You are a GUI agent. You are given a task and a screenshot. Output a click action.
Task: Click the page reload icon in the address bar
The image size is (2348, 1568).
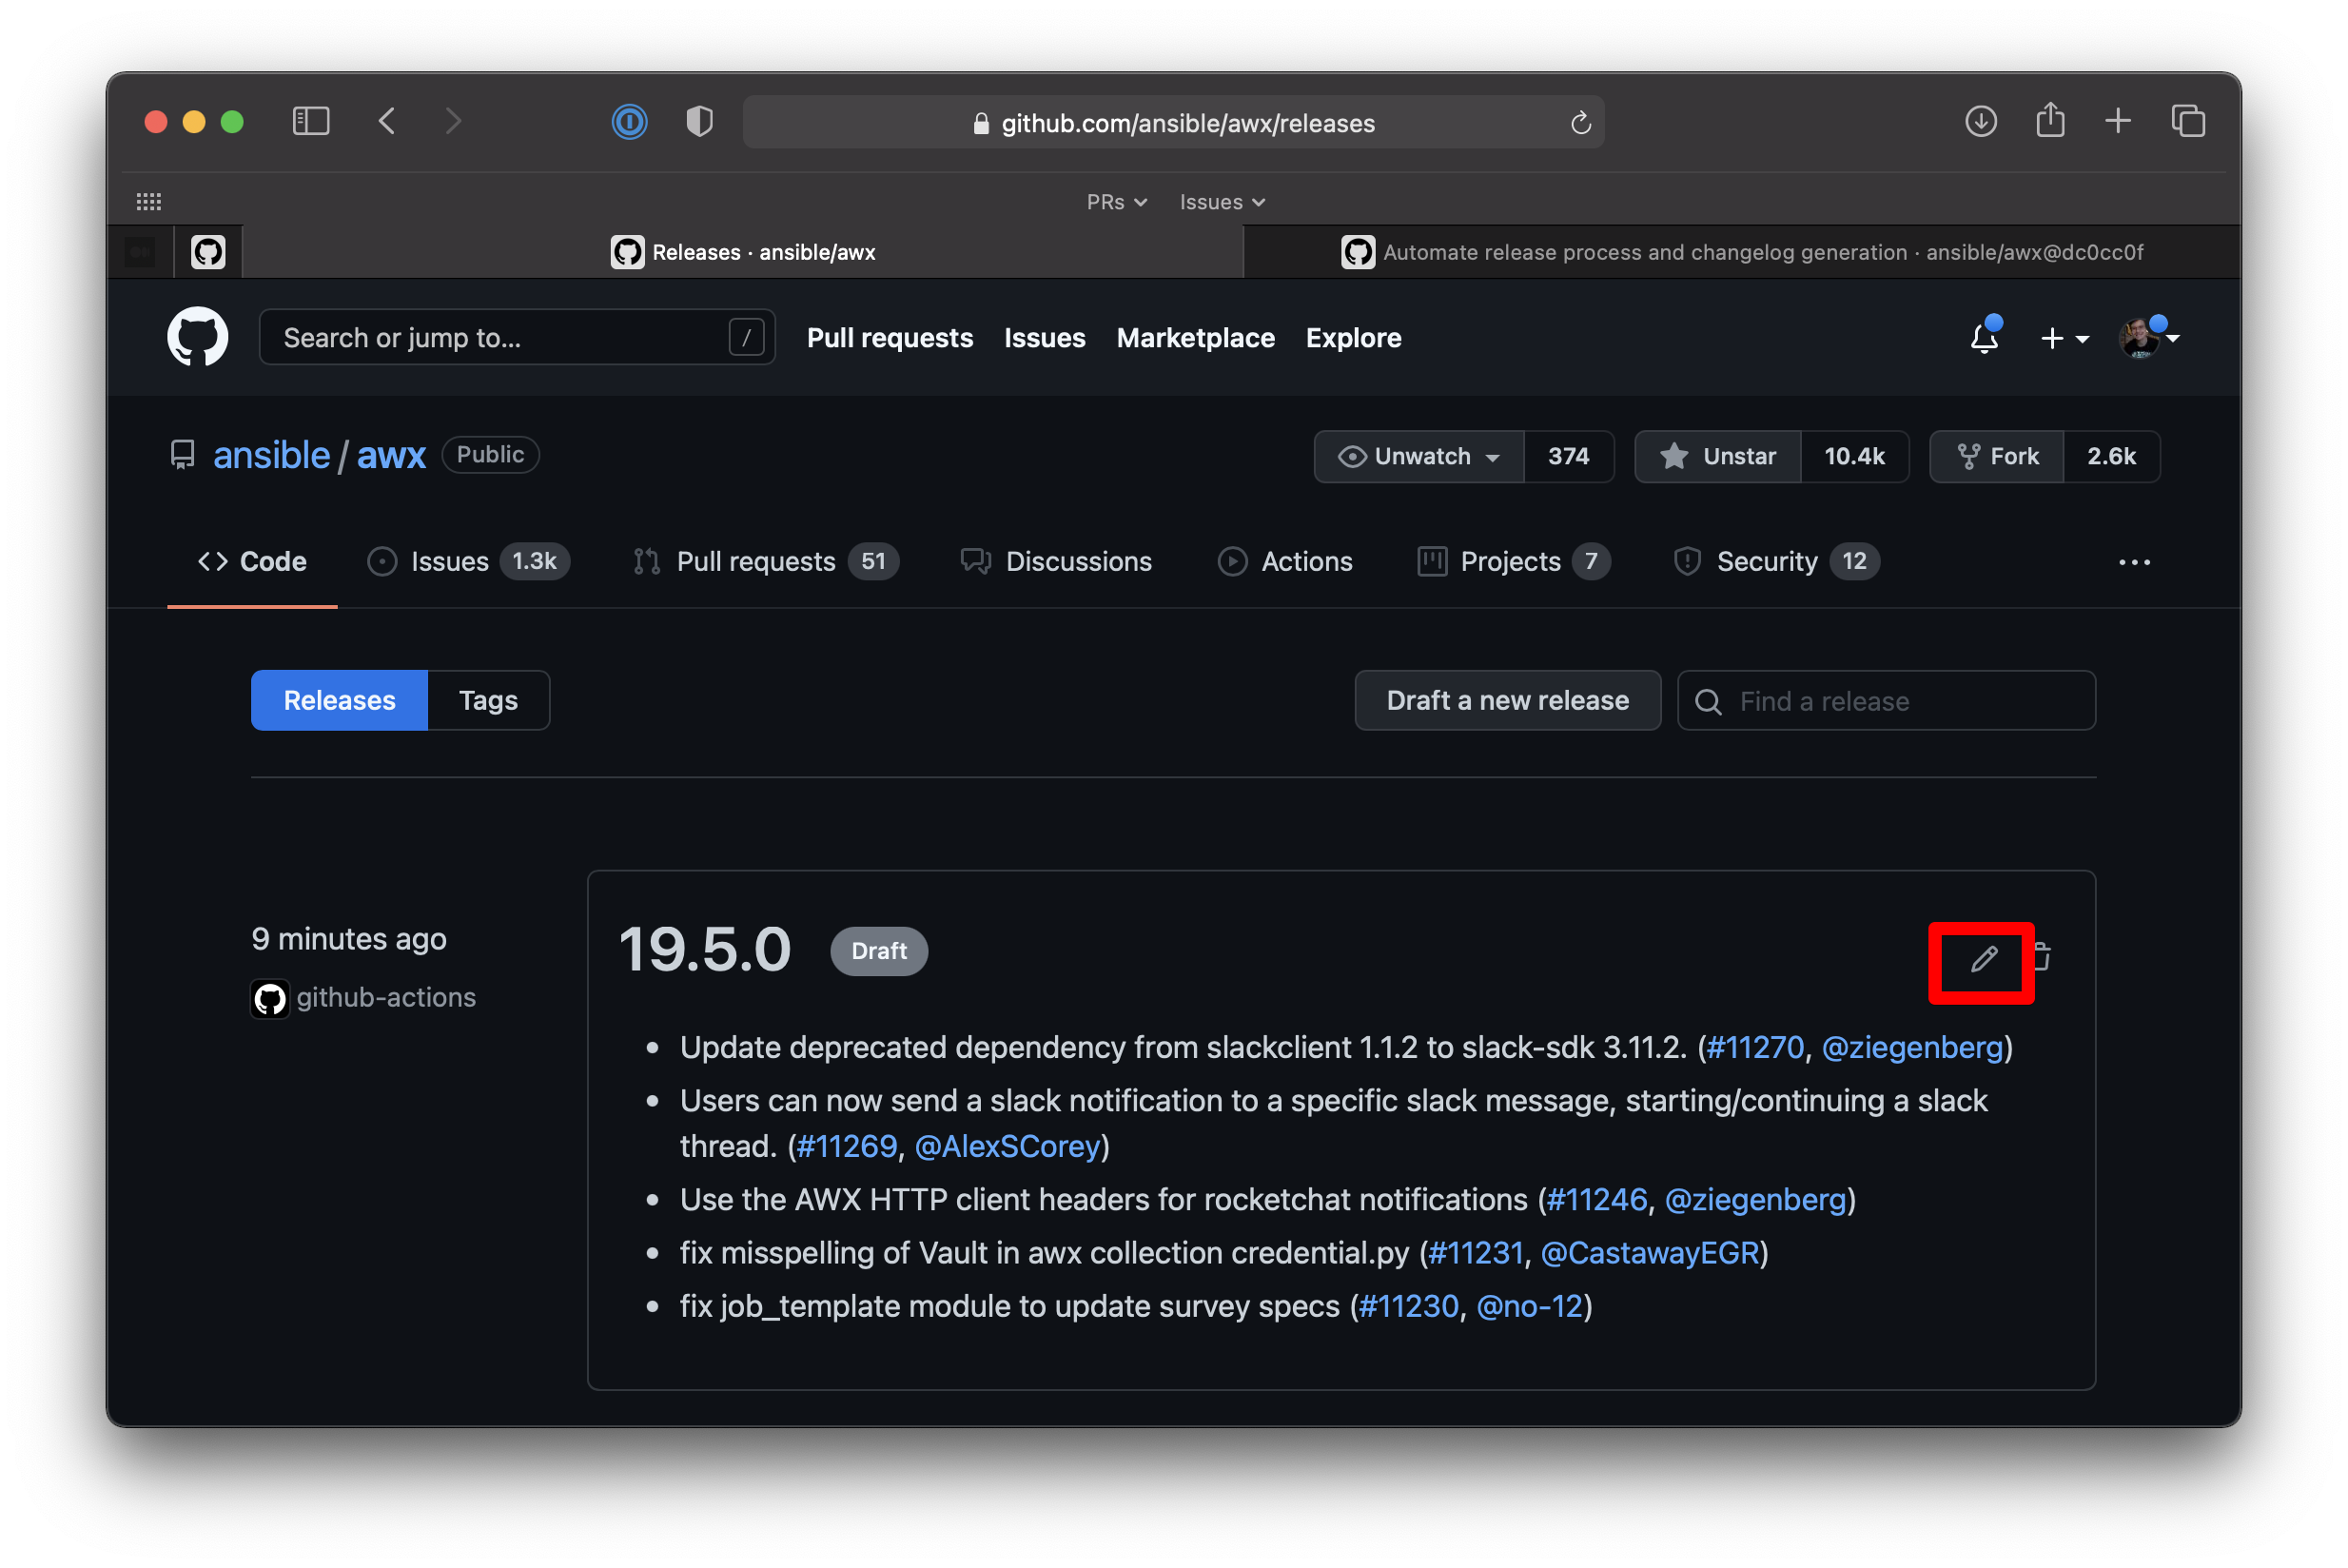pos(1580,123)
